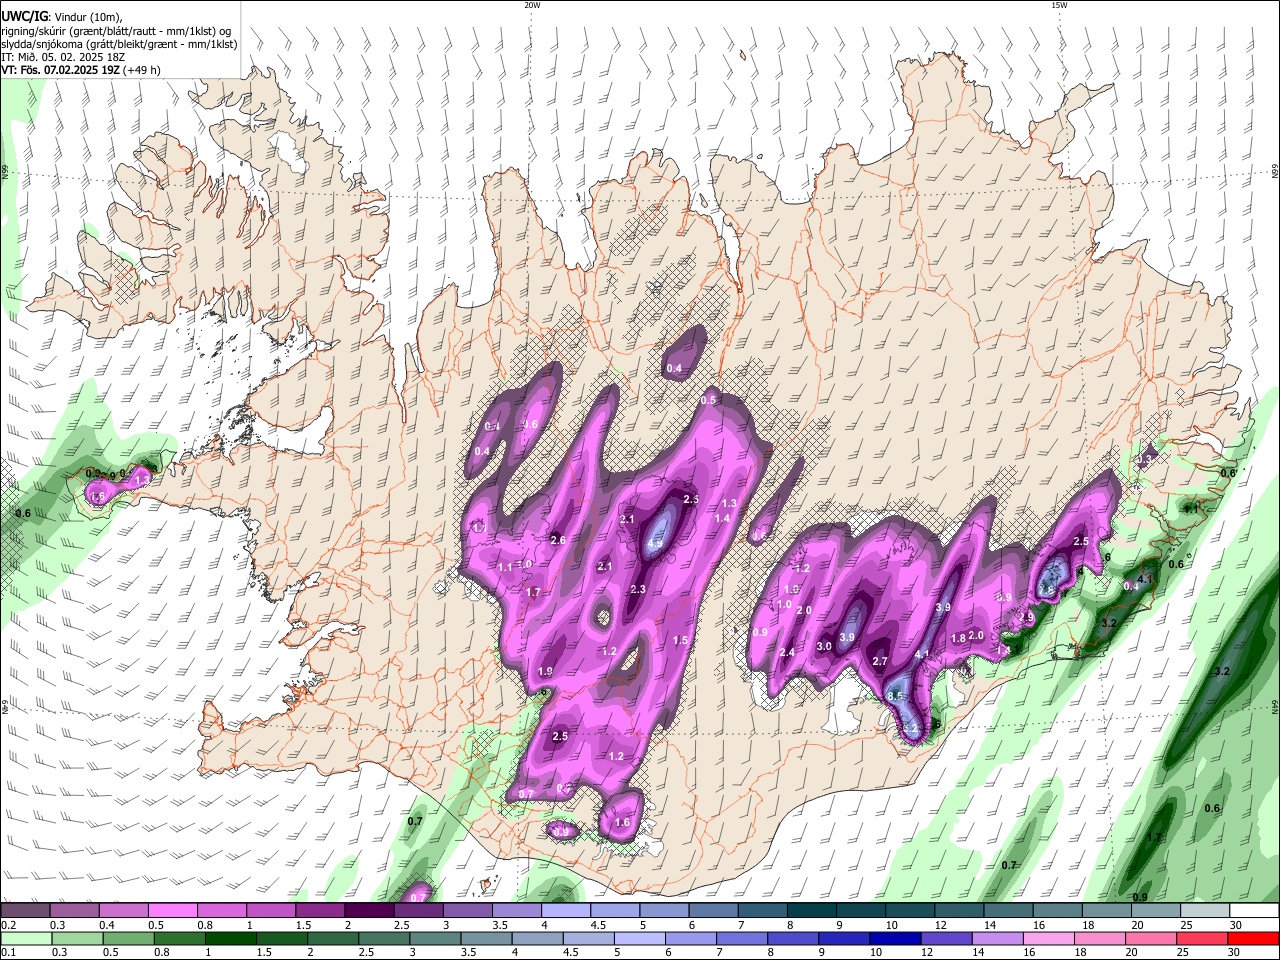Click the 3.0 snowfall value on the map
Screen dimensions: 1280x960
click(x=824, y=646)
